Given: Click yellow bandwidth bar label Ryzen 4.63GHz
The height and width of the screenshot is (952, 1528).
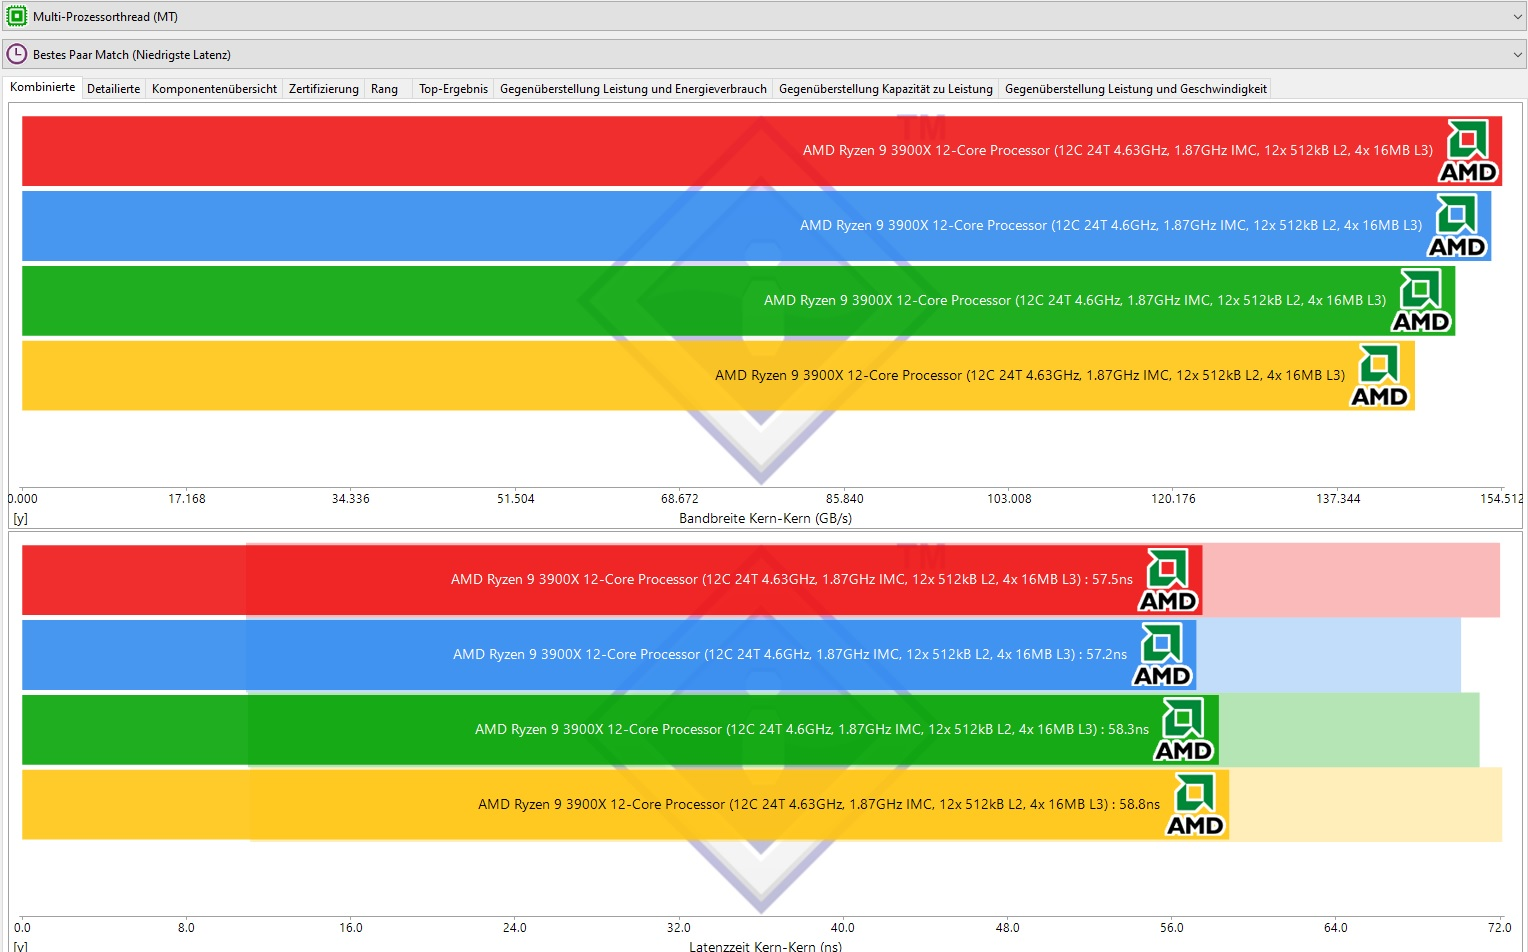Looking at the screenshot, I should click(x=1029, y=375).
